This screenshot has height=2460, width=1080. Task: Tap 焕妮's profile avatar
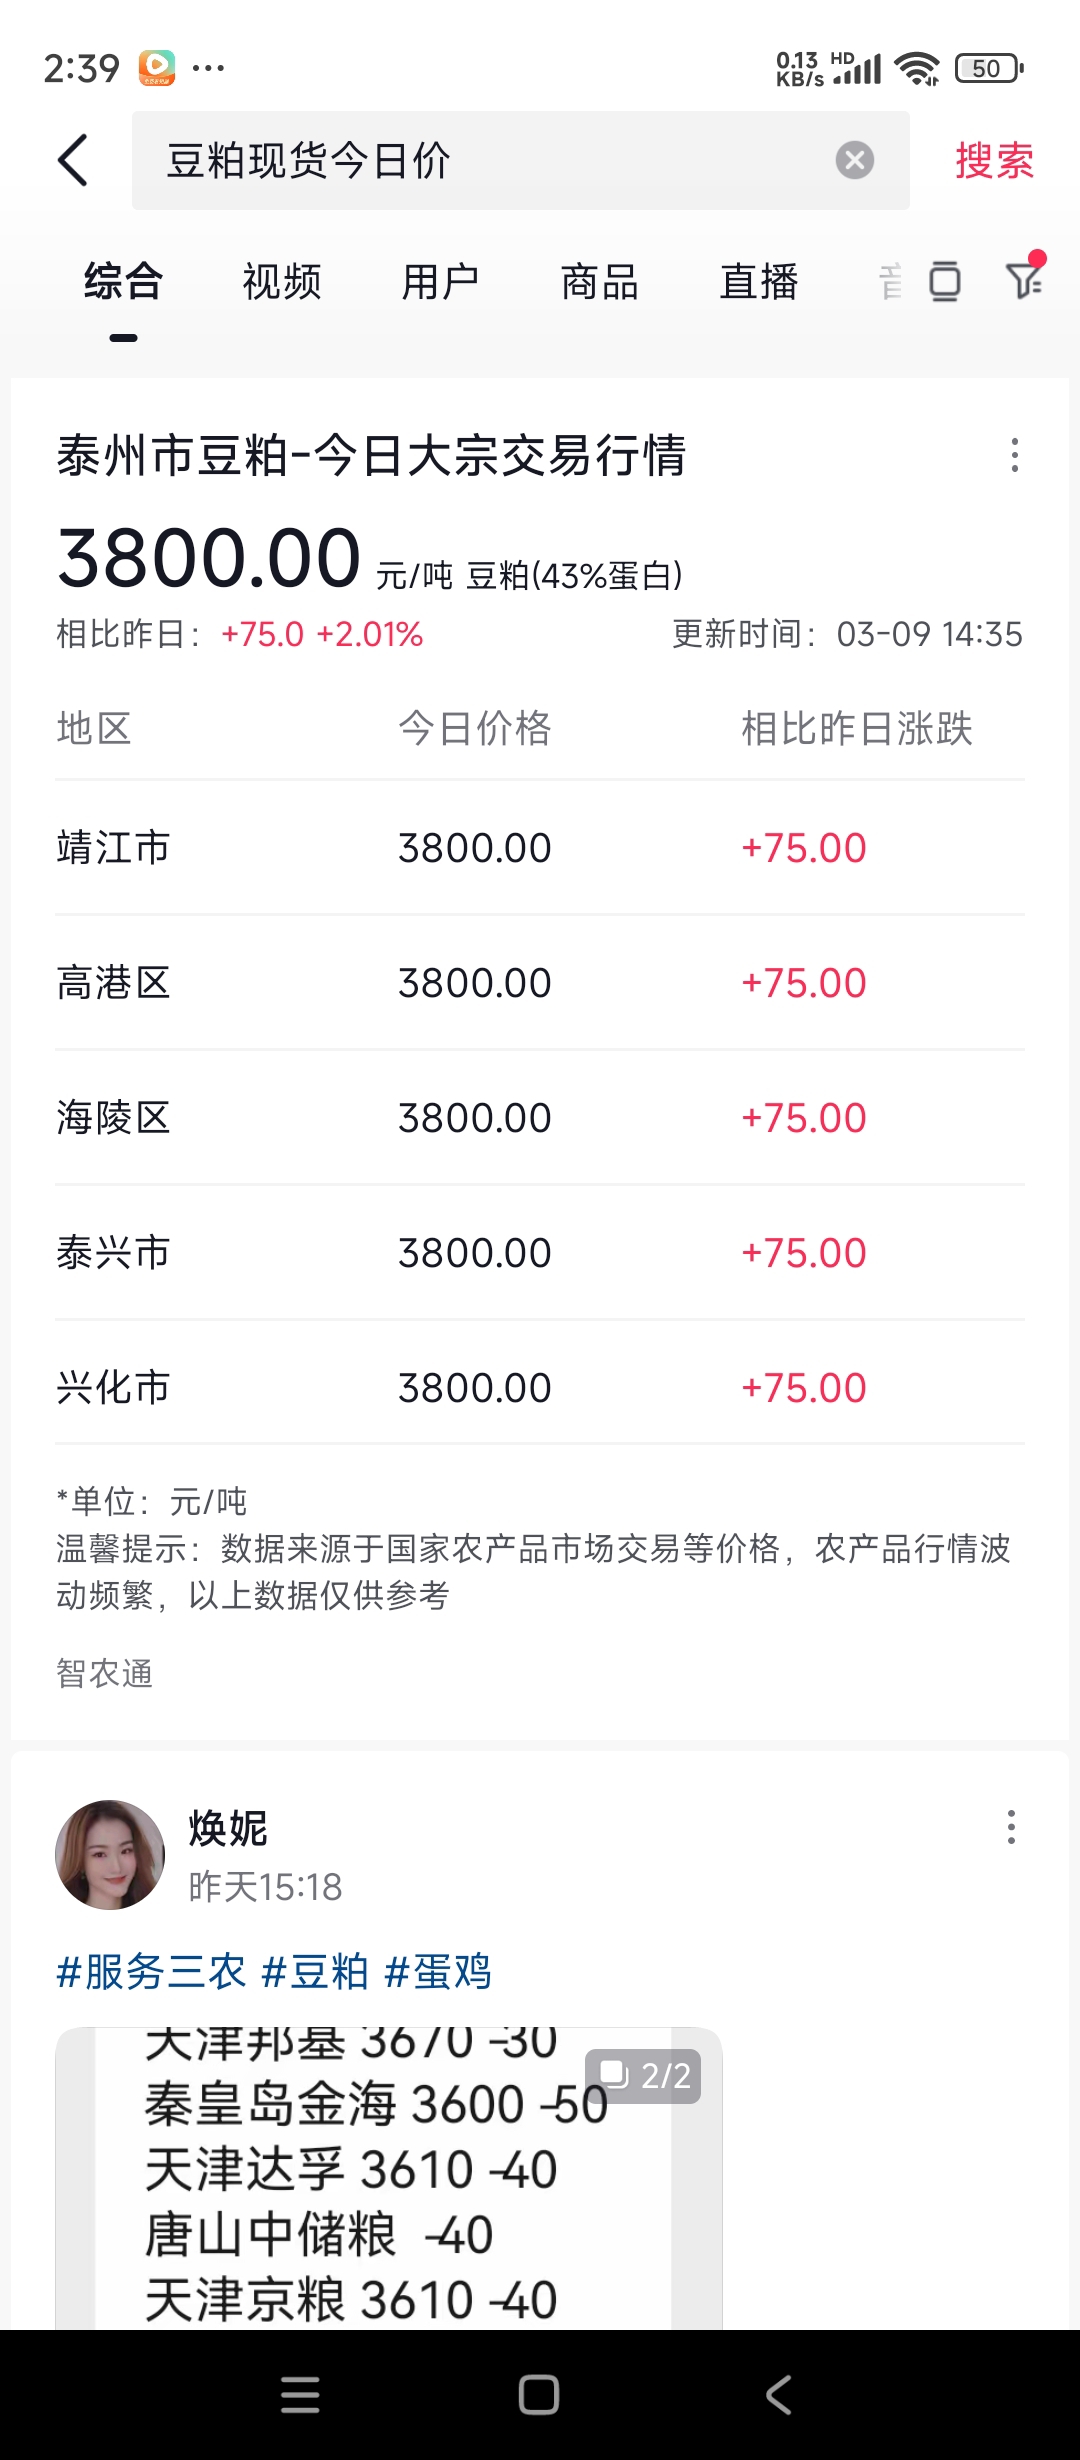(x=110, y=1855)
